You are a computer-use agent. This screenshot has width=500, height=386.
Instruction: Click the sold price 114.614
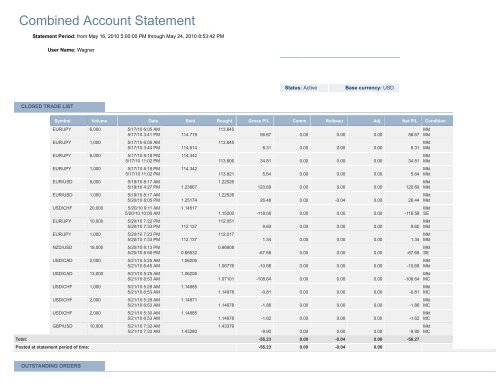pos(189,148)
